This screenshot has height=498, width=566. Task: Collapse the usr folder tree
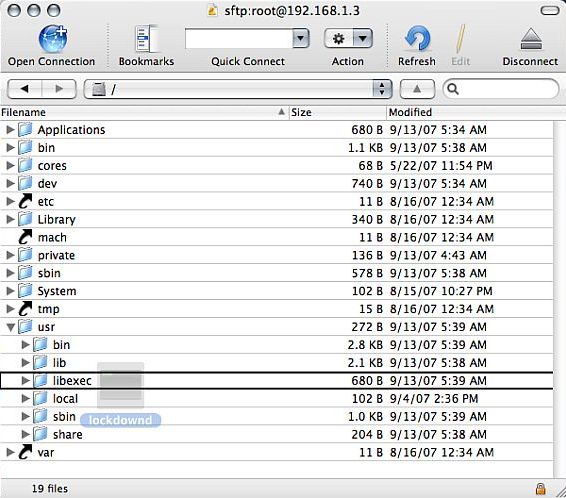[x=11, y=327]
